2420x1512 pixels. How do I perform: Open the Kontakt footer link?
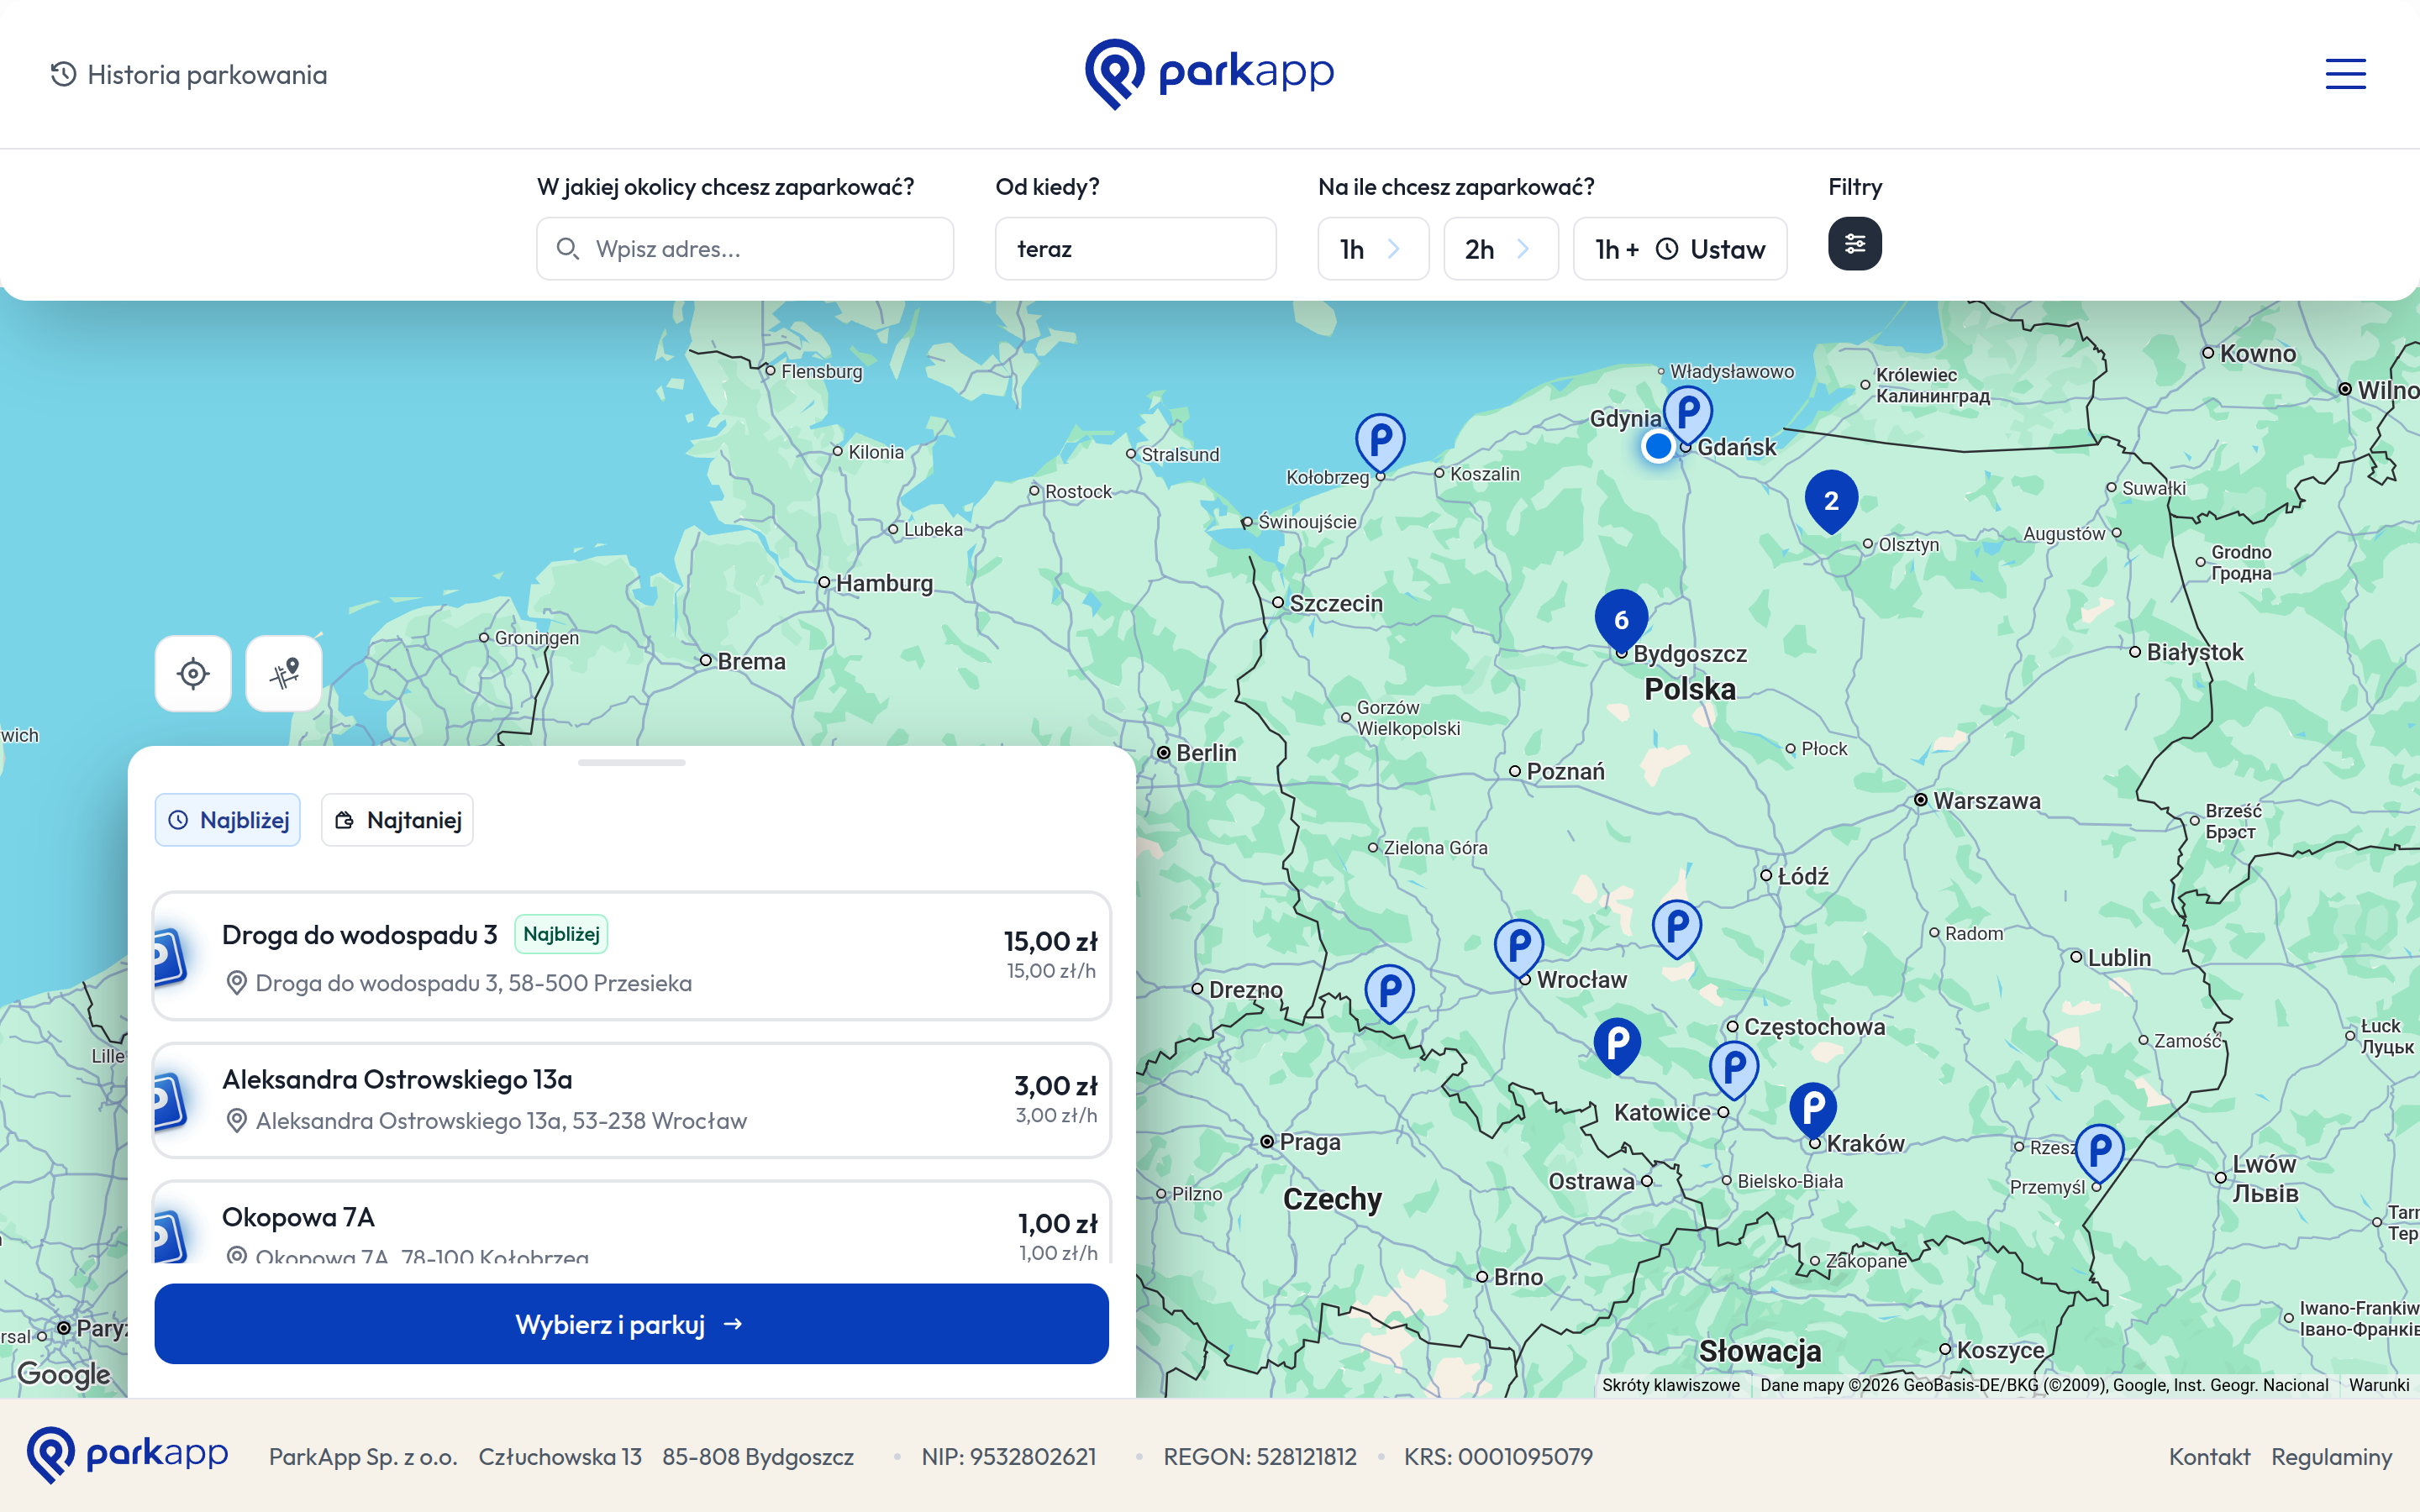2209,1457
